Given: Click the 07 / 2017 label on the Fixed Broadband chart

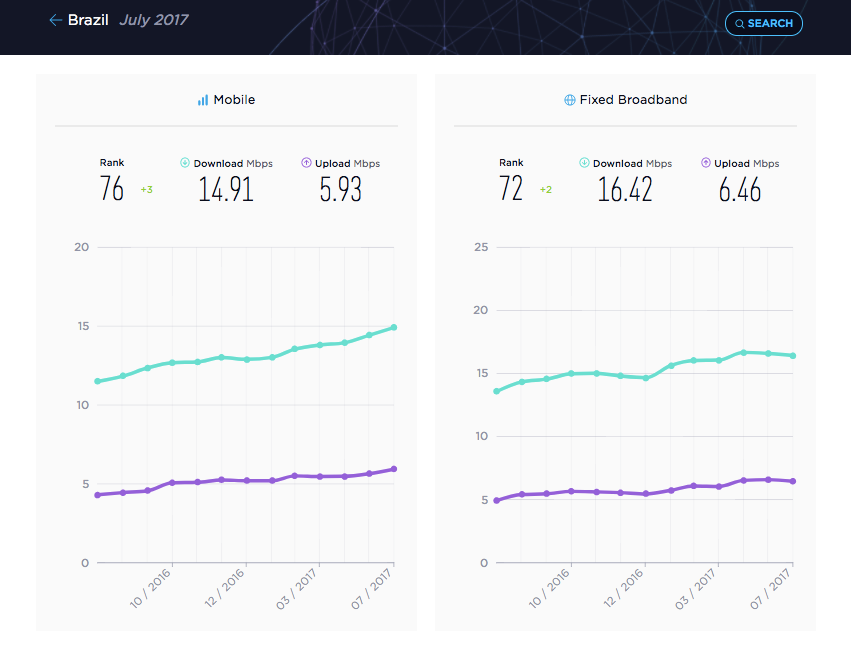Looking at the screenshot, I should click(770, 588).
